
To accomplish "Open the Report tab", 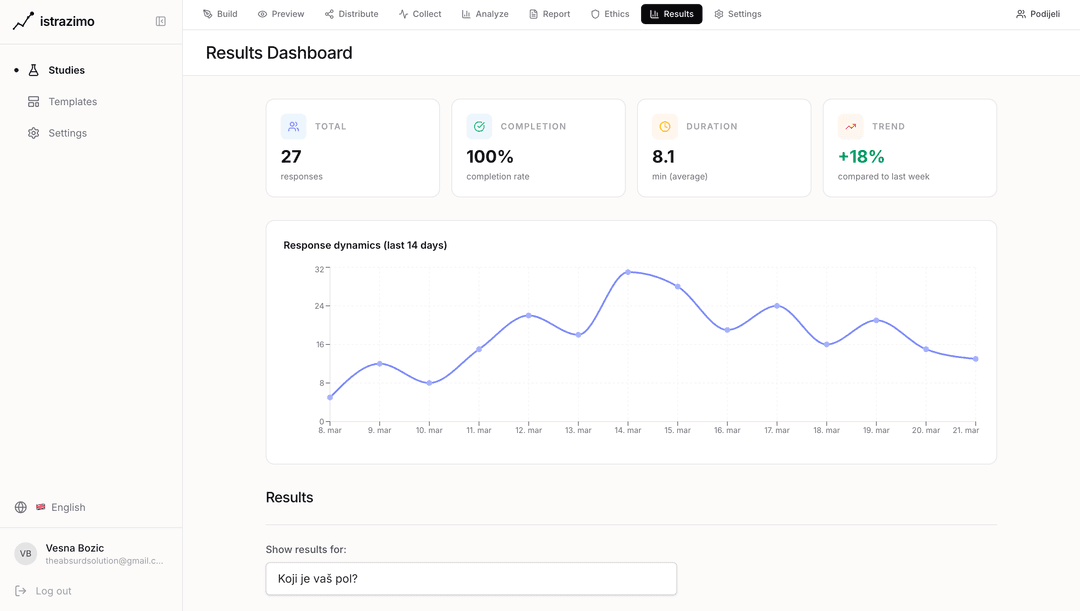I will click(549, 14).
